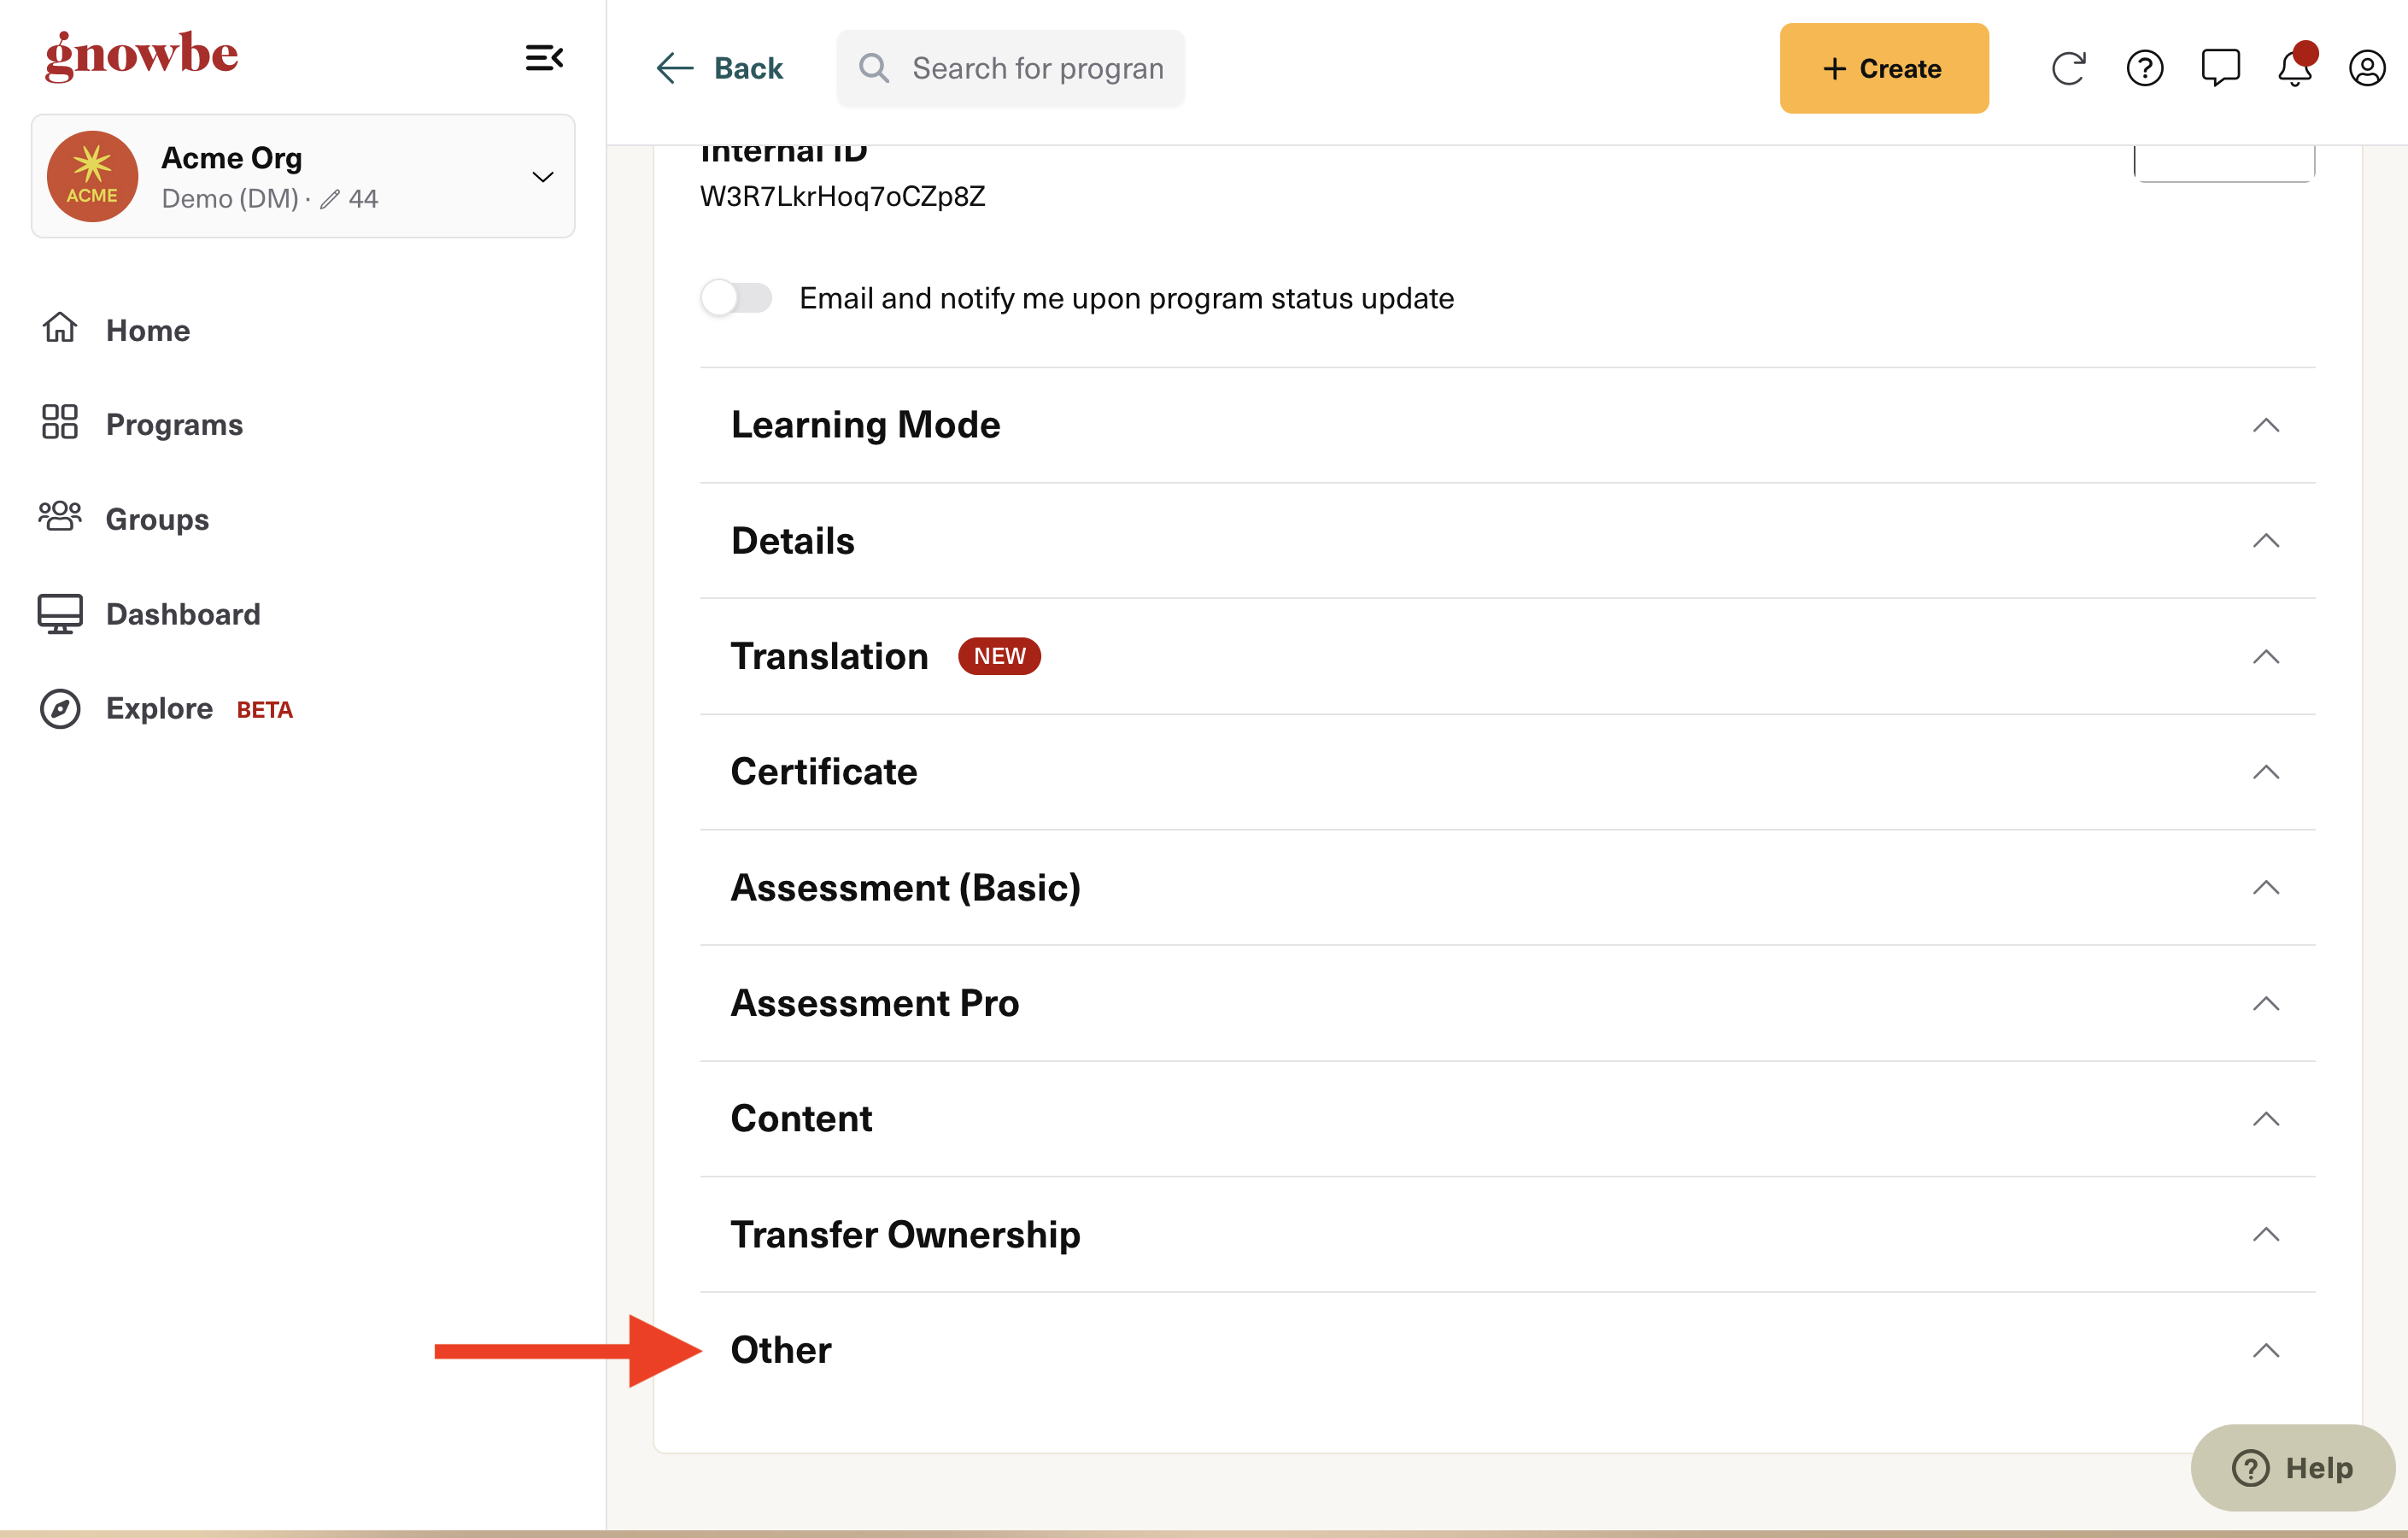This screenshot has height=1538, width=2408.
Task: Open the user profile icon
Action: point(2366,68)
